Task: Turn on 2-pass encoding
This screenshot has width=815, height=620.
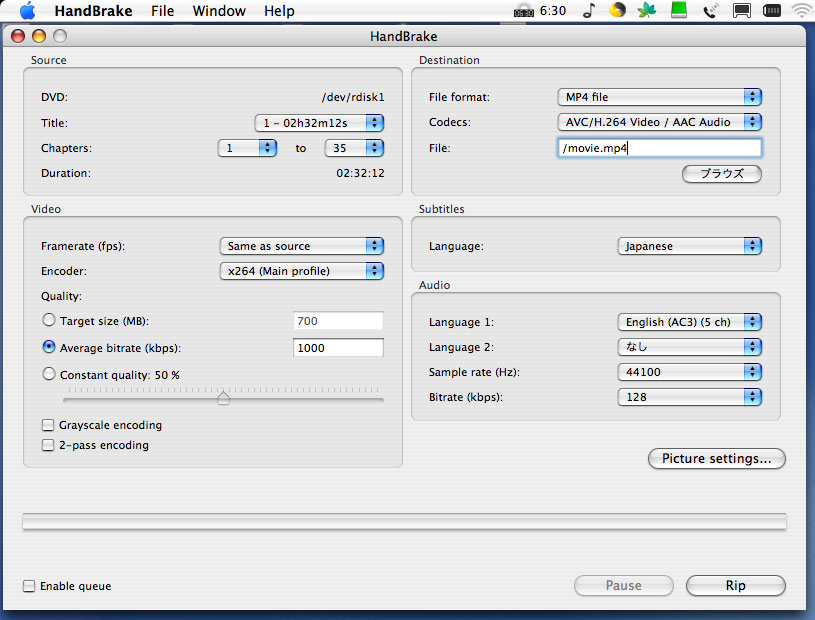Action: (x=48, y=445)
